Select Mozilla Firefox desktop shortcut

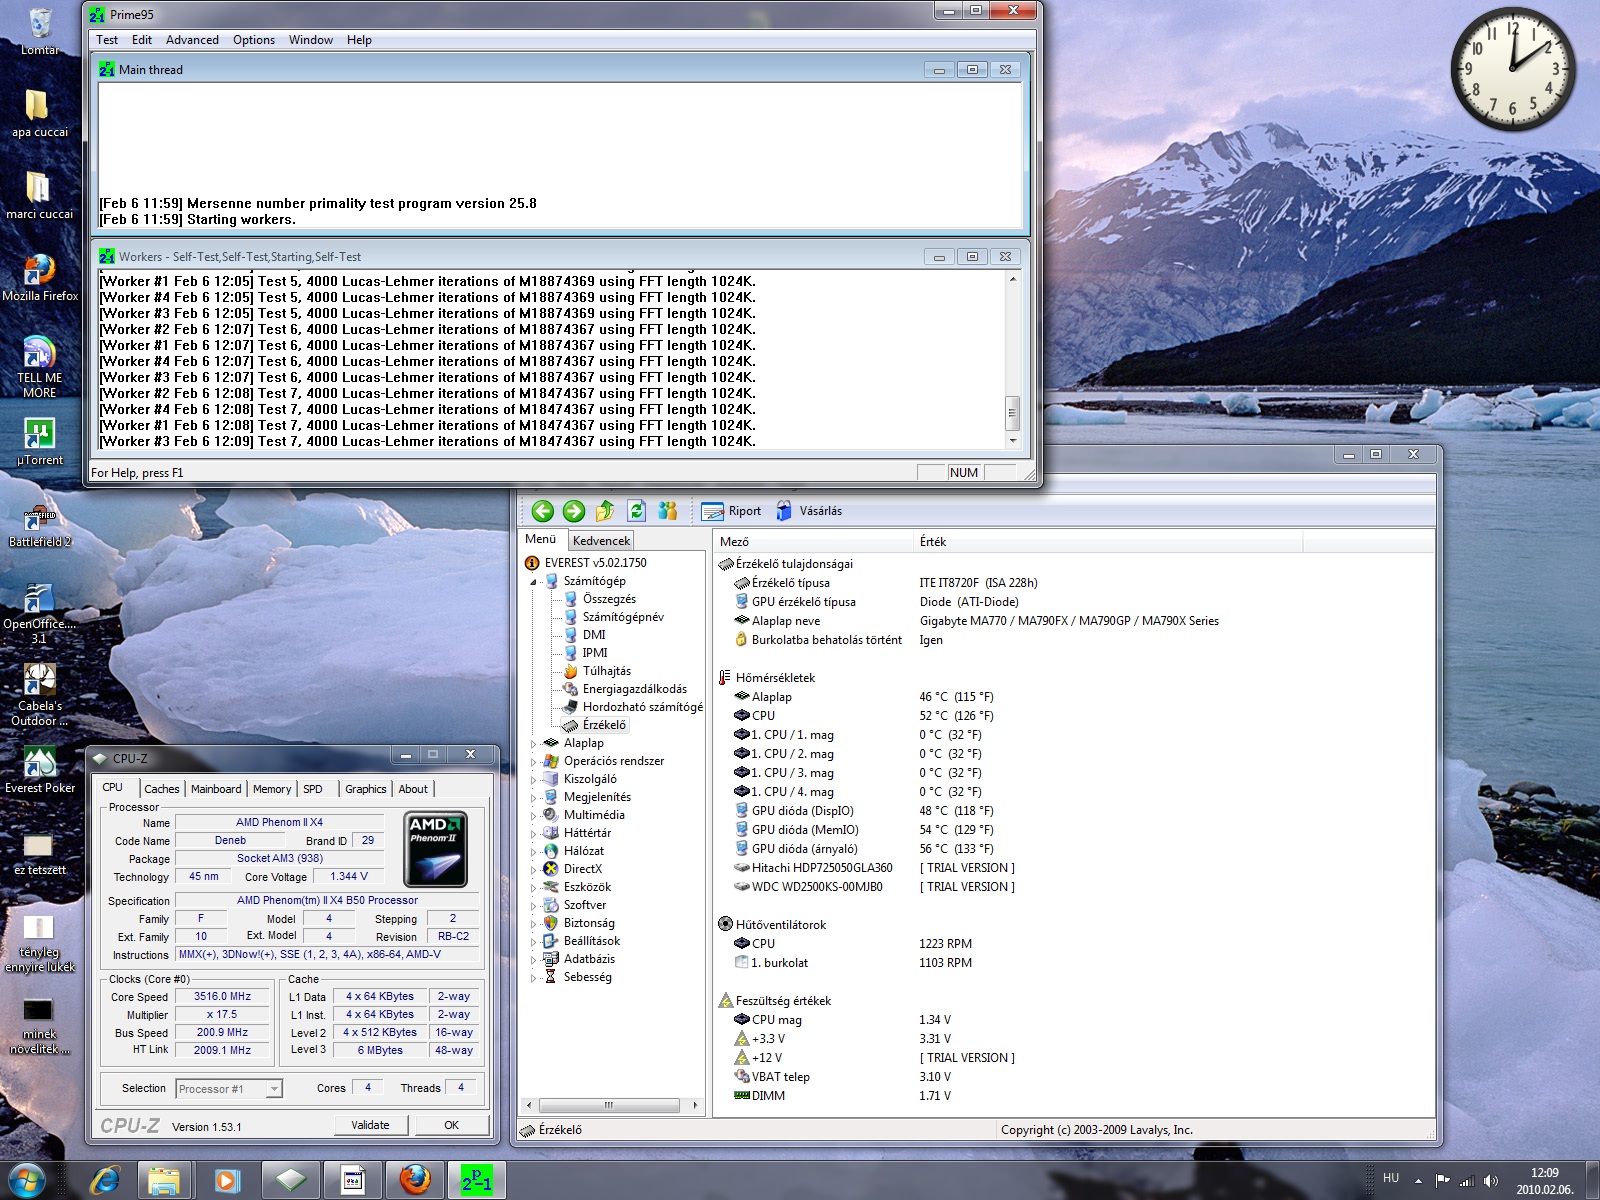point(40,276)
